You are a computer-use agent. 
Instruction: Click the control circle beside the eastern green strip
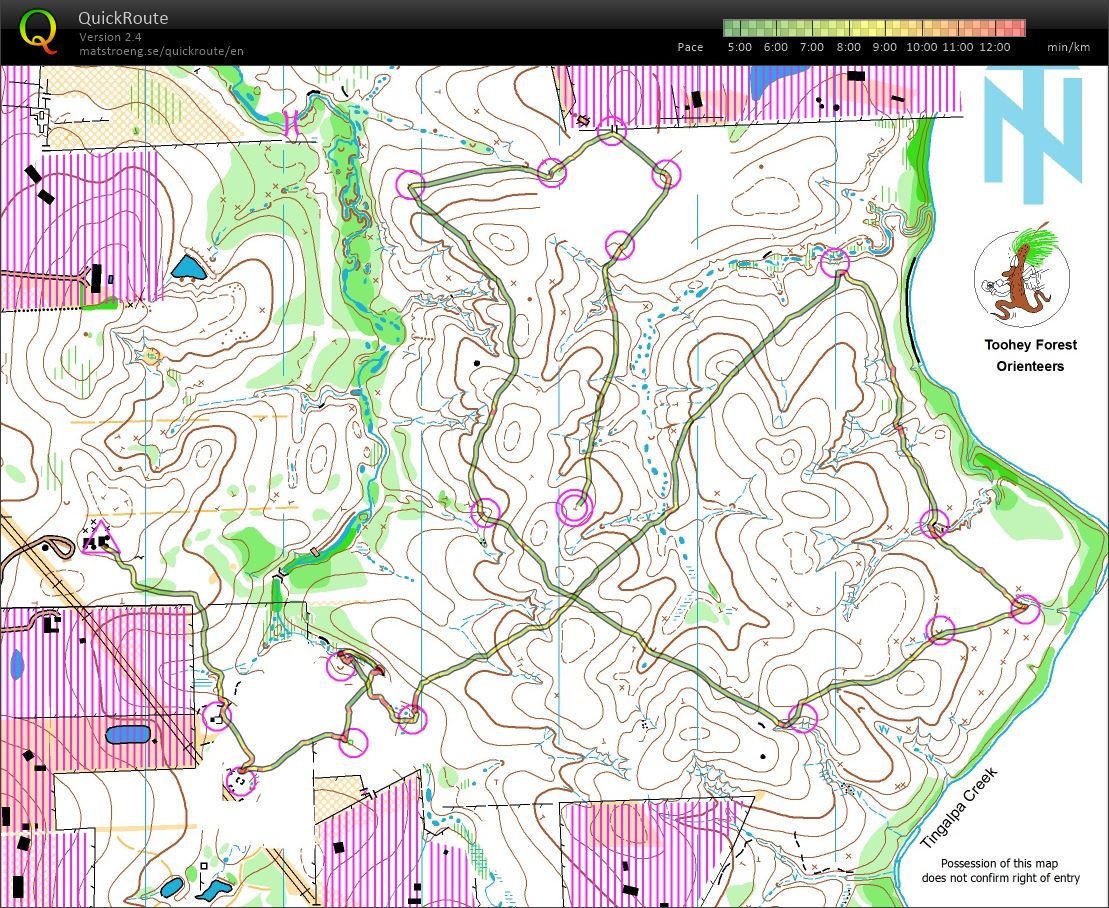(935, 521)
